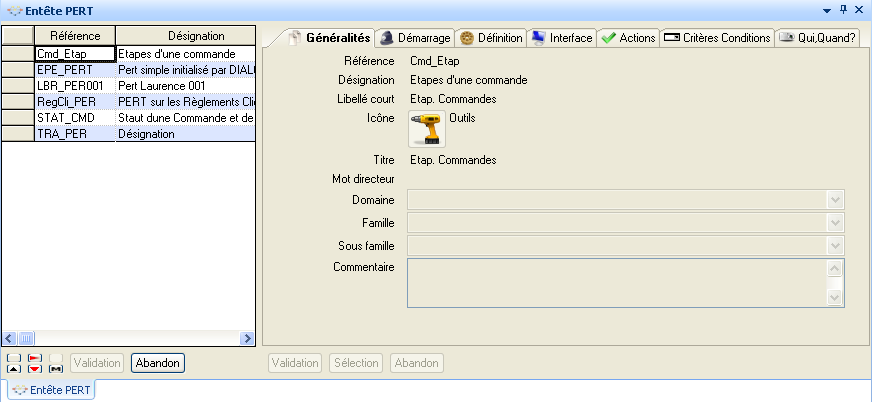872x402 pixels.
Task: Toggle the auto-hide pin in the title bar
Action: [x=843, y=8]
